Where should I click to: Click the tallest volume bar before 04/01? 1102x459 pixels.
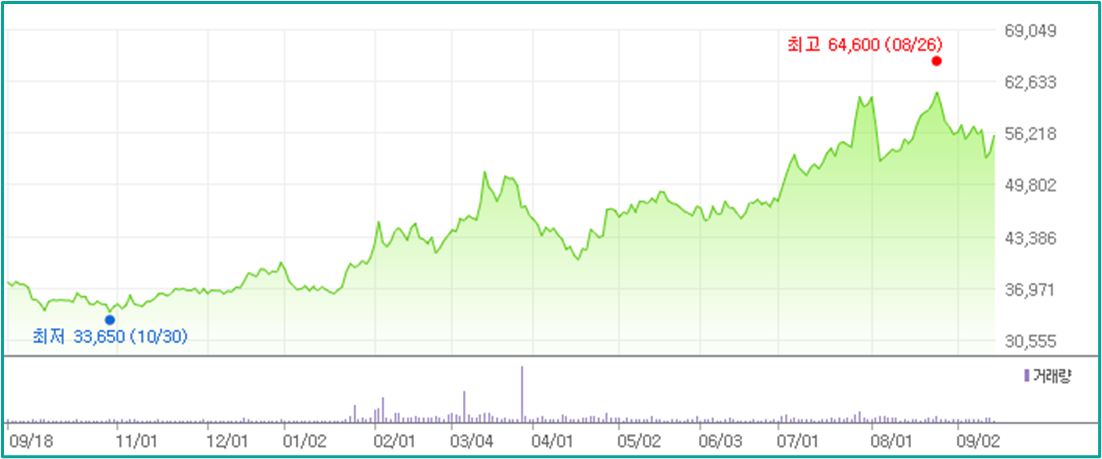[x=522, y=394]
